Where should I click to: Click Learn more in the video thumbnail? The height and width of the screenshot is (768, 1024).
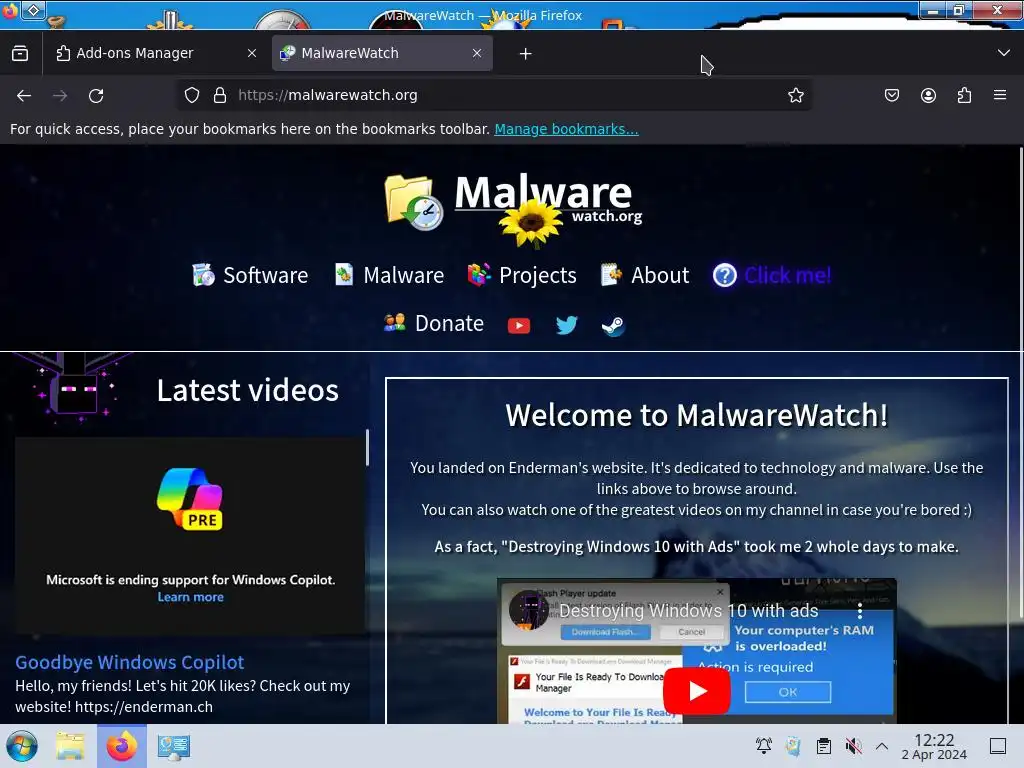[190, 597]
